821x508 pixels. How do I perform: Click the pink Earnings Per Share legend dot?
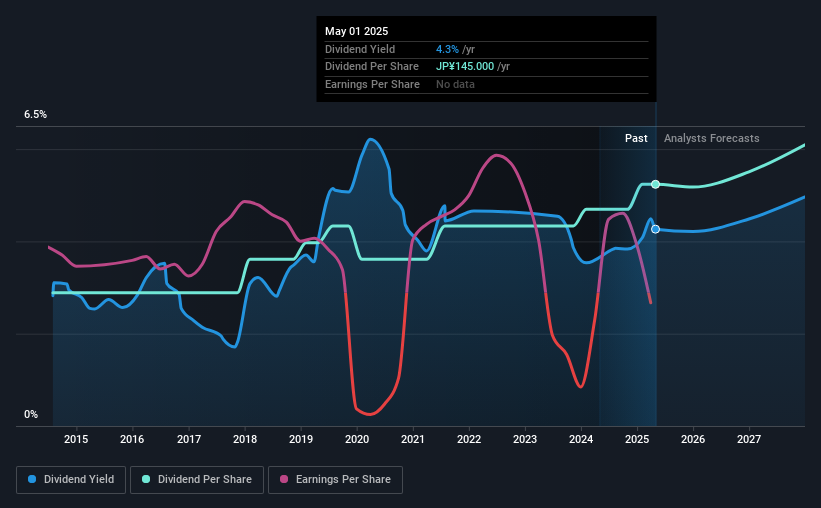(284, 479)
